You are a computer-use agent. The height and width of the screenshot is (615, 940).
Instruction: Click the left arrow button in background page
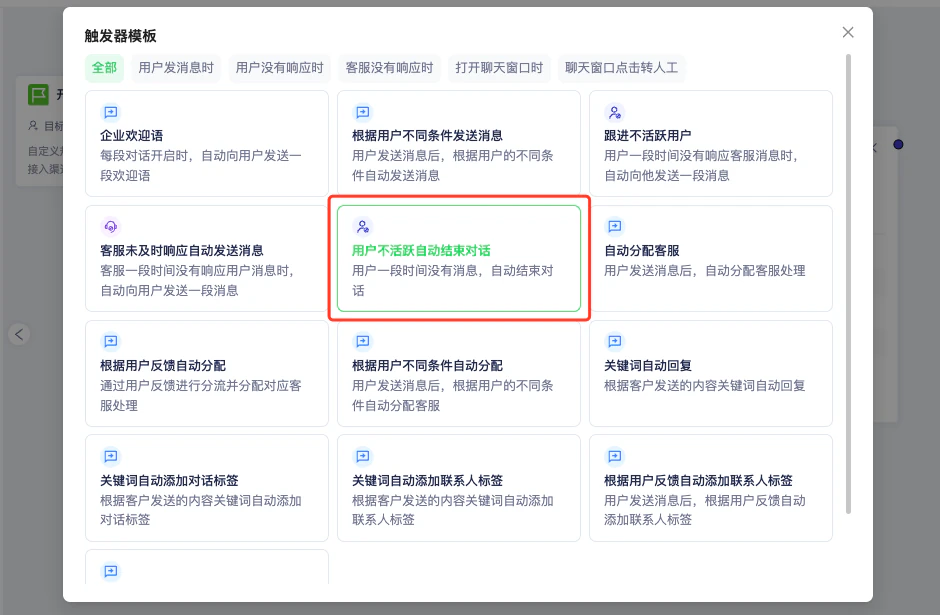19,334
